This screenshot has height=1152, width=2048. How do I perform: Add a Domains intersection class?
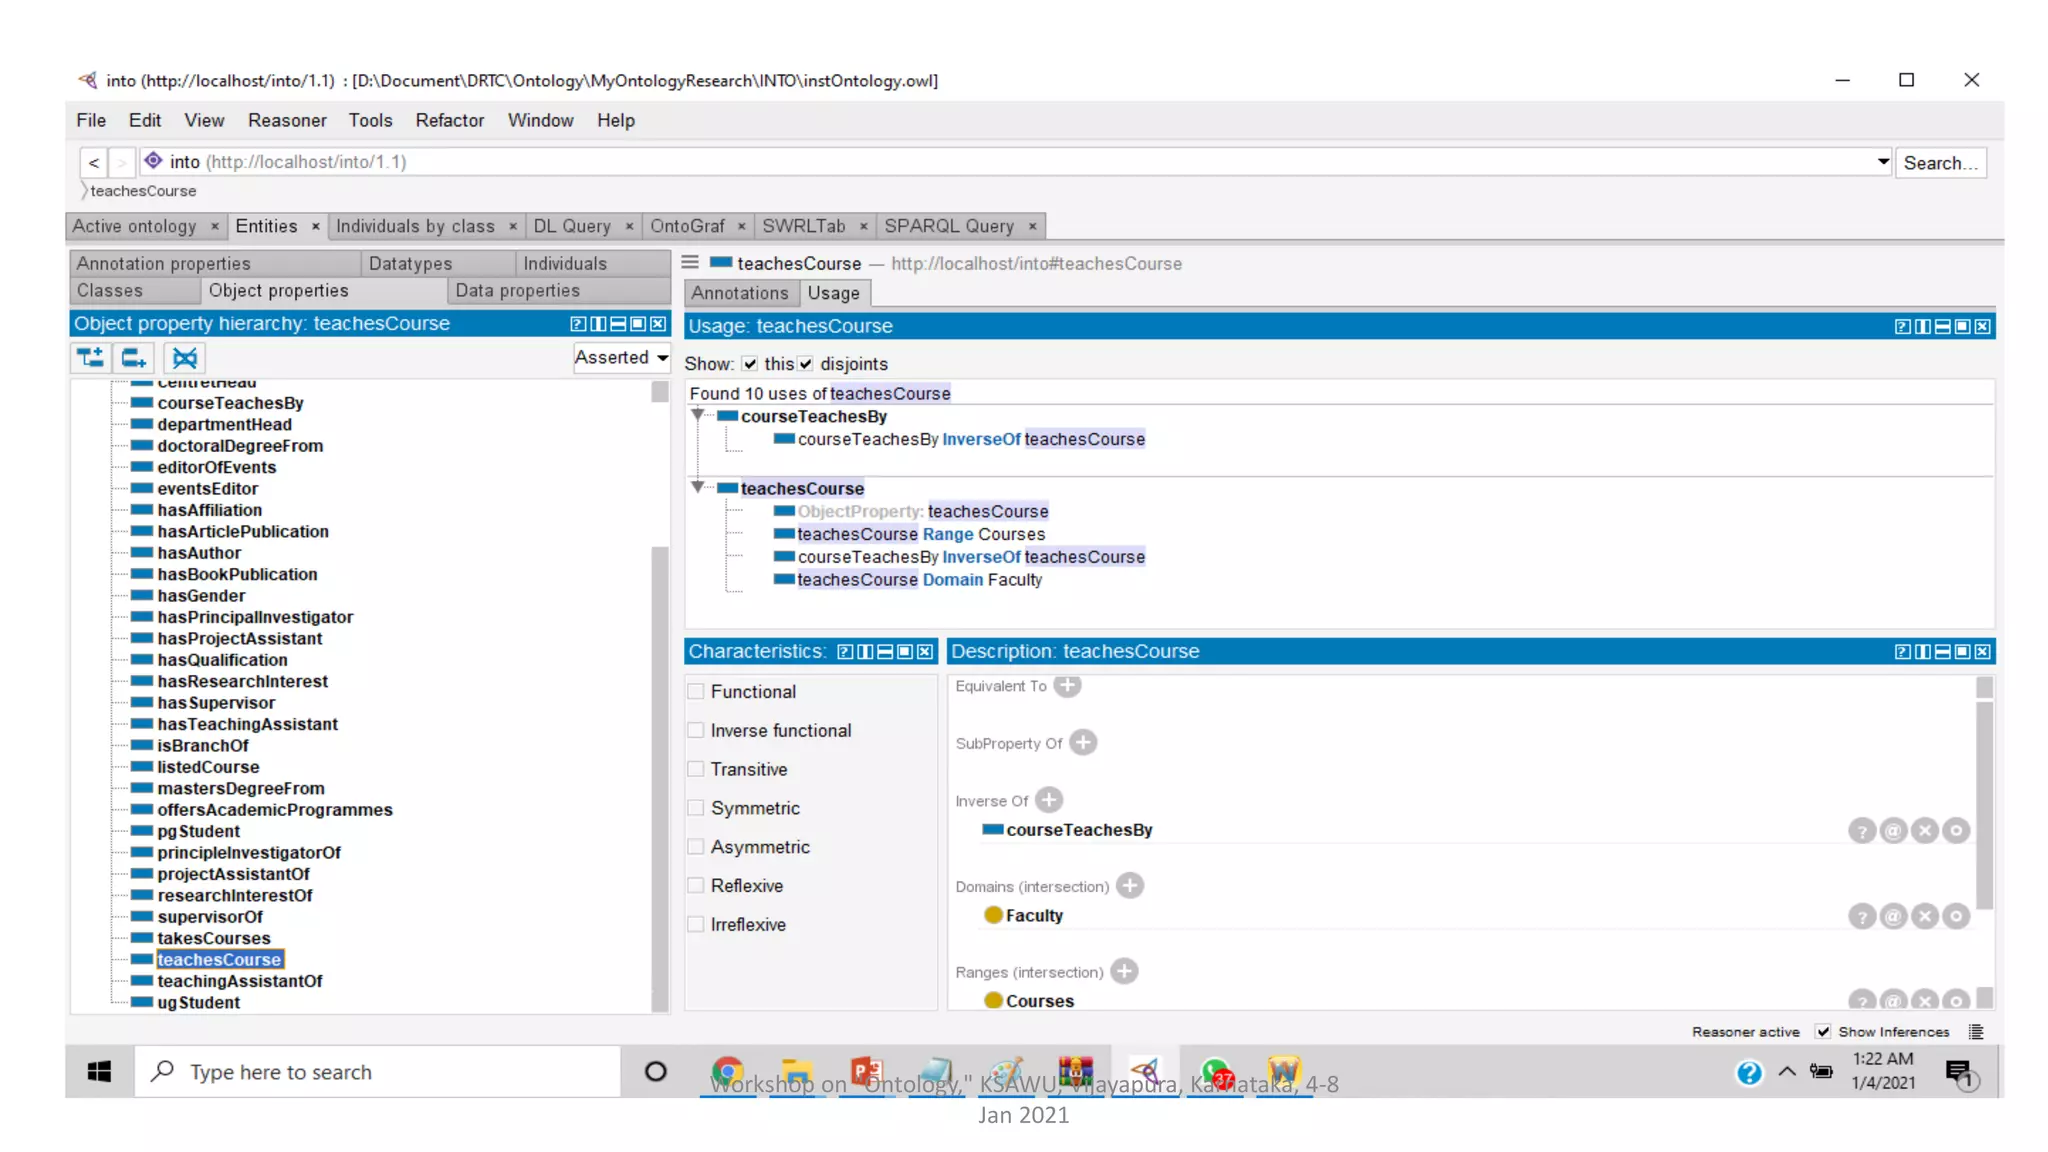[x=1130, y=886]
